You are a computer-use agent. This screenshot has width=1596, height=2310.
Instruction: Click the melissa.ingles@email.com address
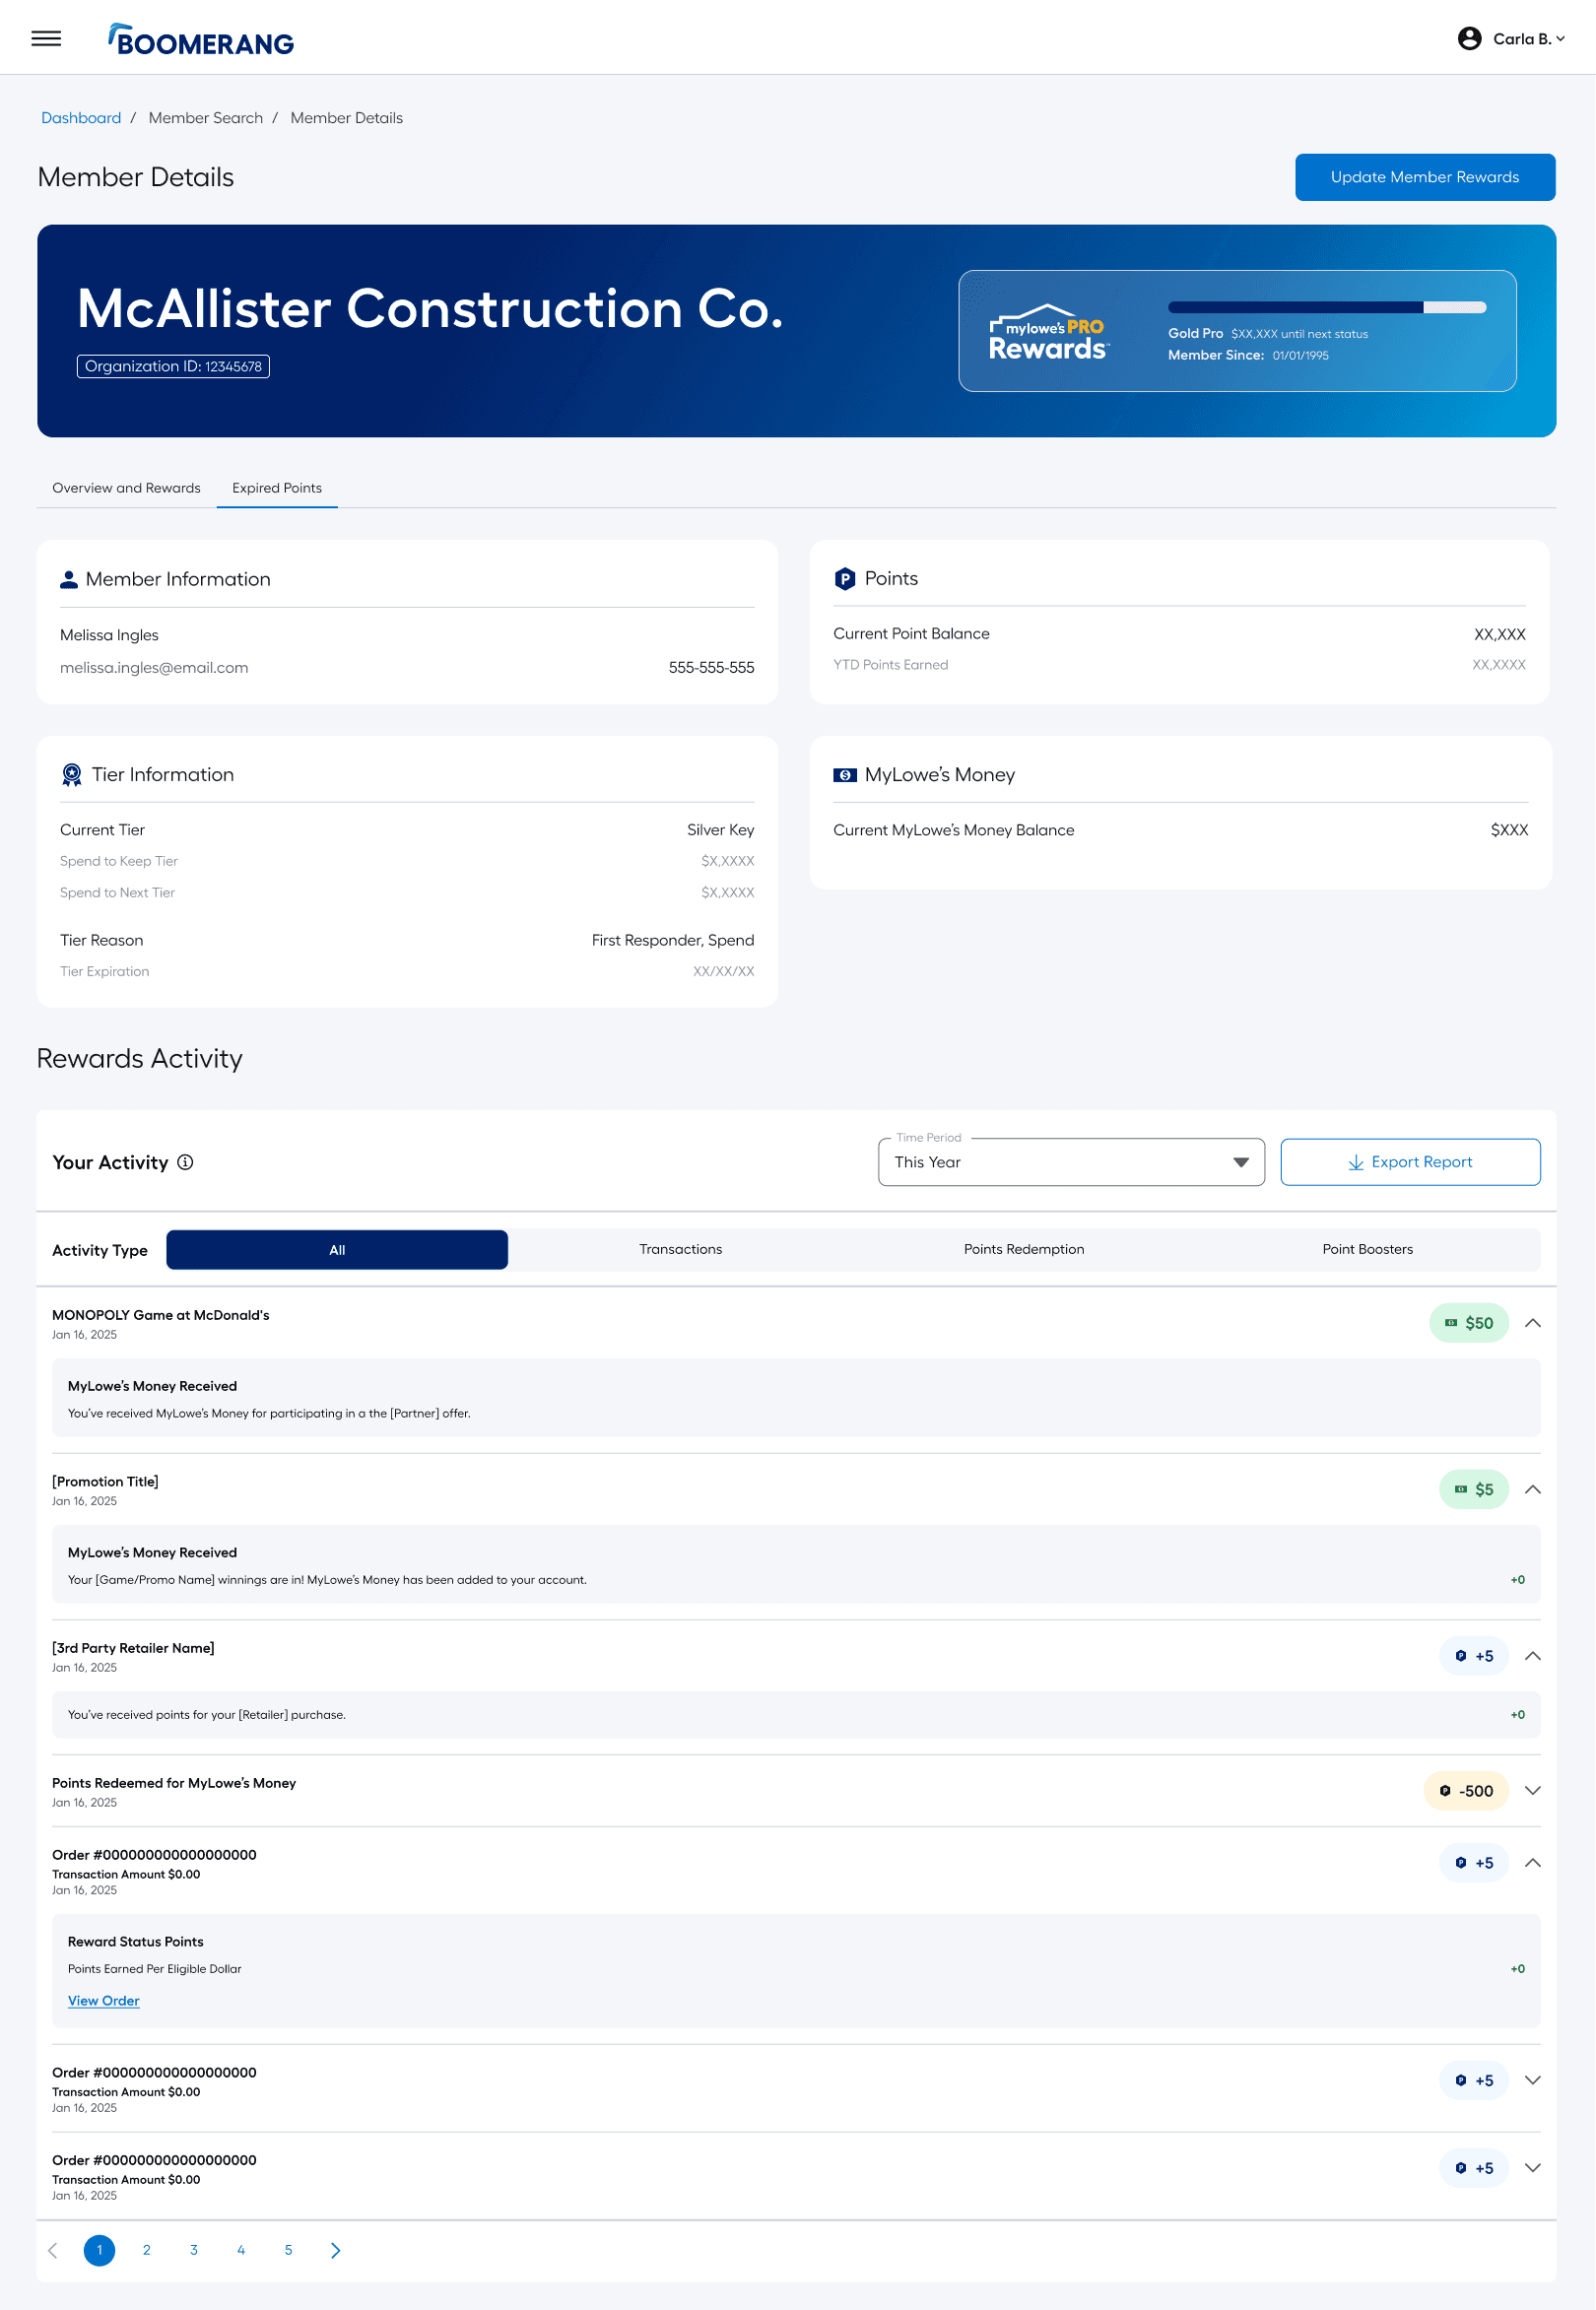pos(154,668)
